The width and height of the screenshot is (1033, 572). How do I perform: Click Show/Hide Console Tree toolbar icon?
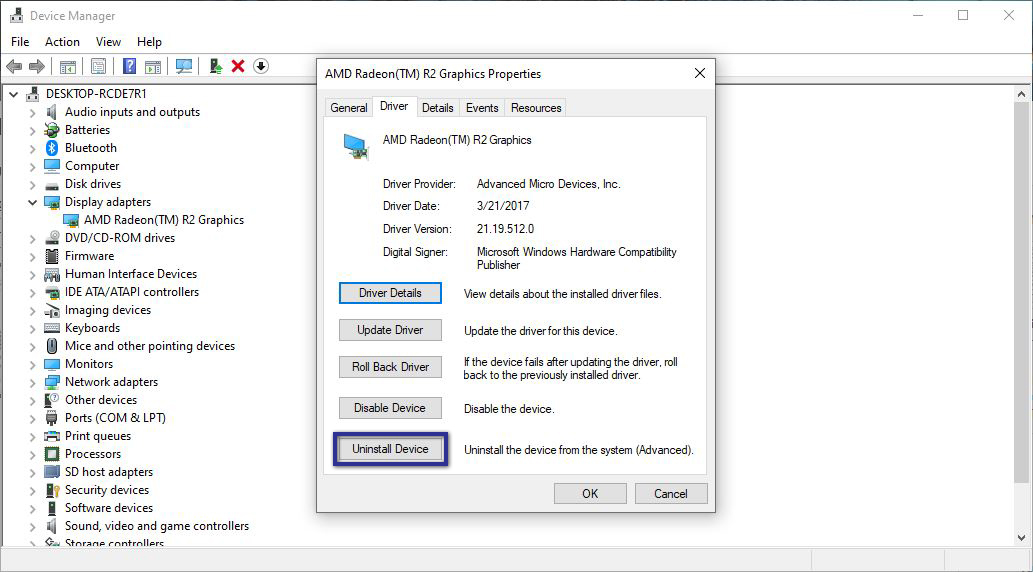[x=68, y=66]
